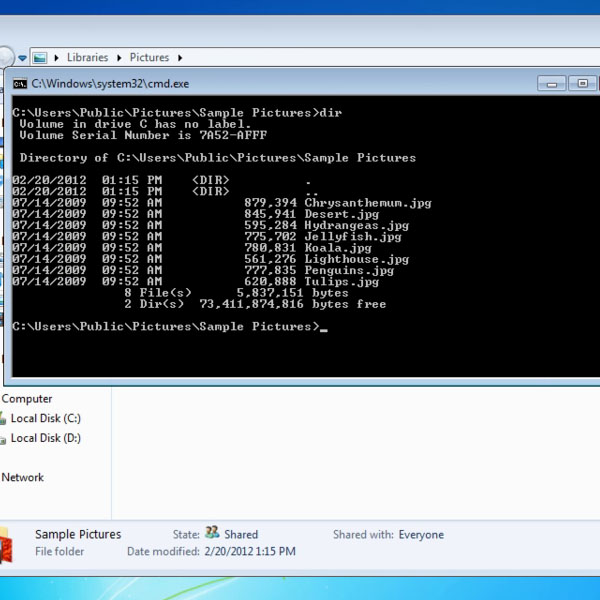Viewport: 600px width, 600px height.
Task: Click the Lighthouse.jpg line in cmd output
Action: coord(210,259)
